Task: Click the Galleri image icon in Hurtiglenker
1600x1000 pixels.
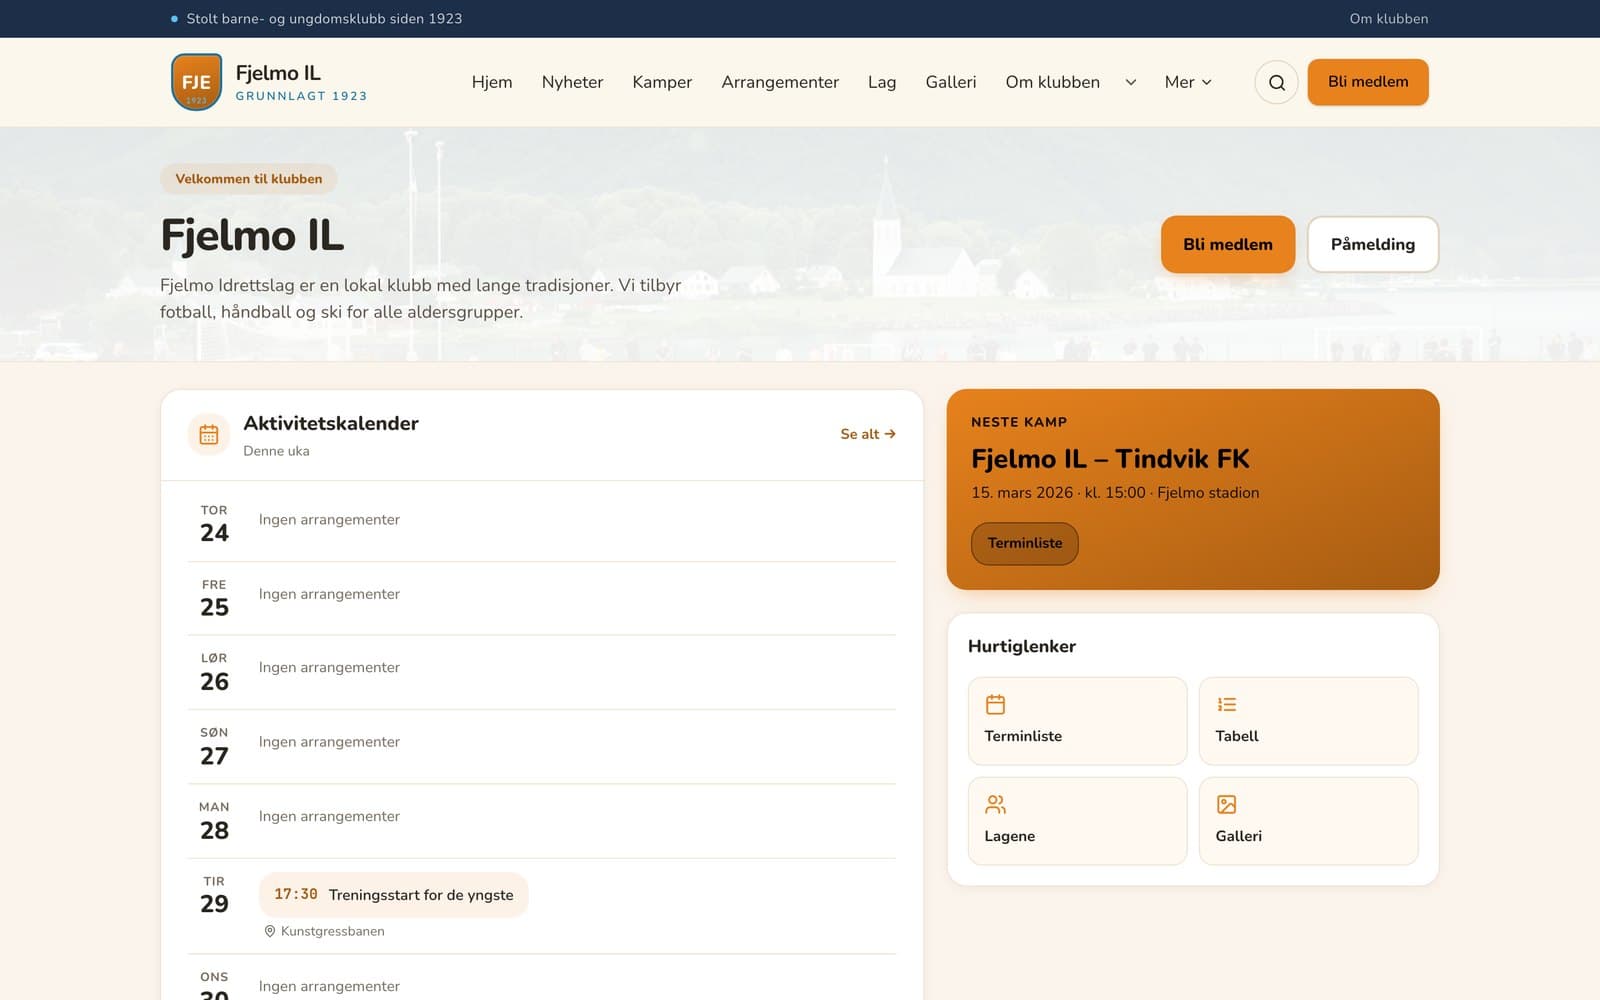Action: coord(1226,804)
